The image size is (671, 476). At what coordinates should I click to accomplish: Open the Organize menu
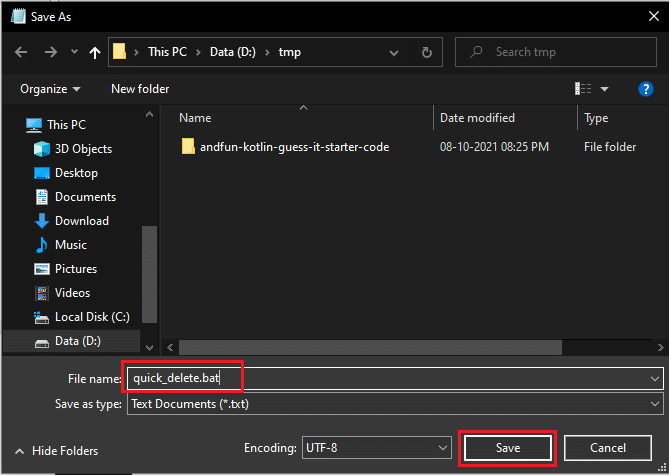point(49,89)
